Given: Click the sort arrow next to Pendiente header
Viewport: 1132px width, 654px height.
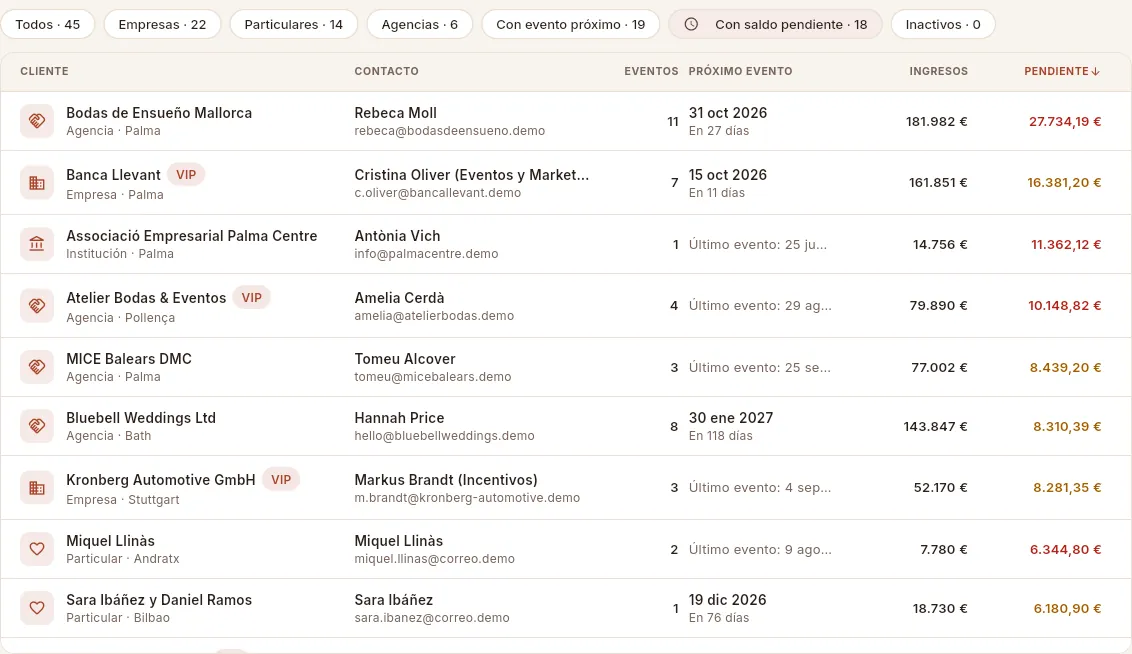Looking at the screenshot, I should coord(1095,71).
